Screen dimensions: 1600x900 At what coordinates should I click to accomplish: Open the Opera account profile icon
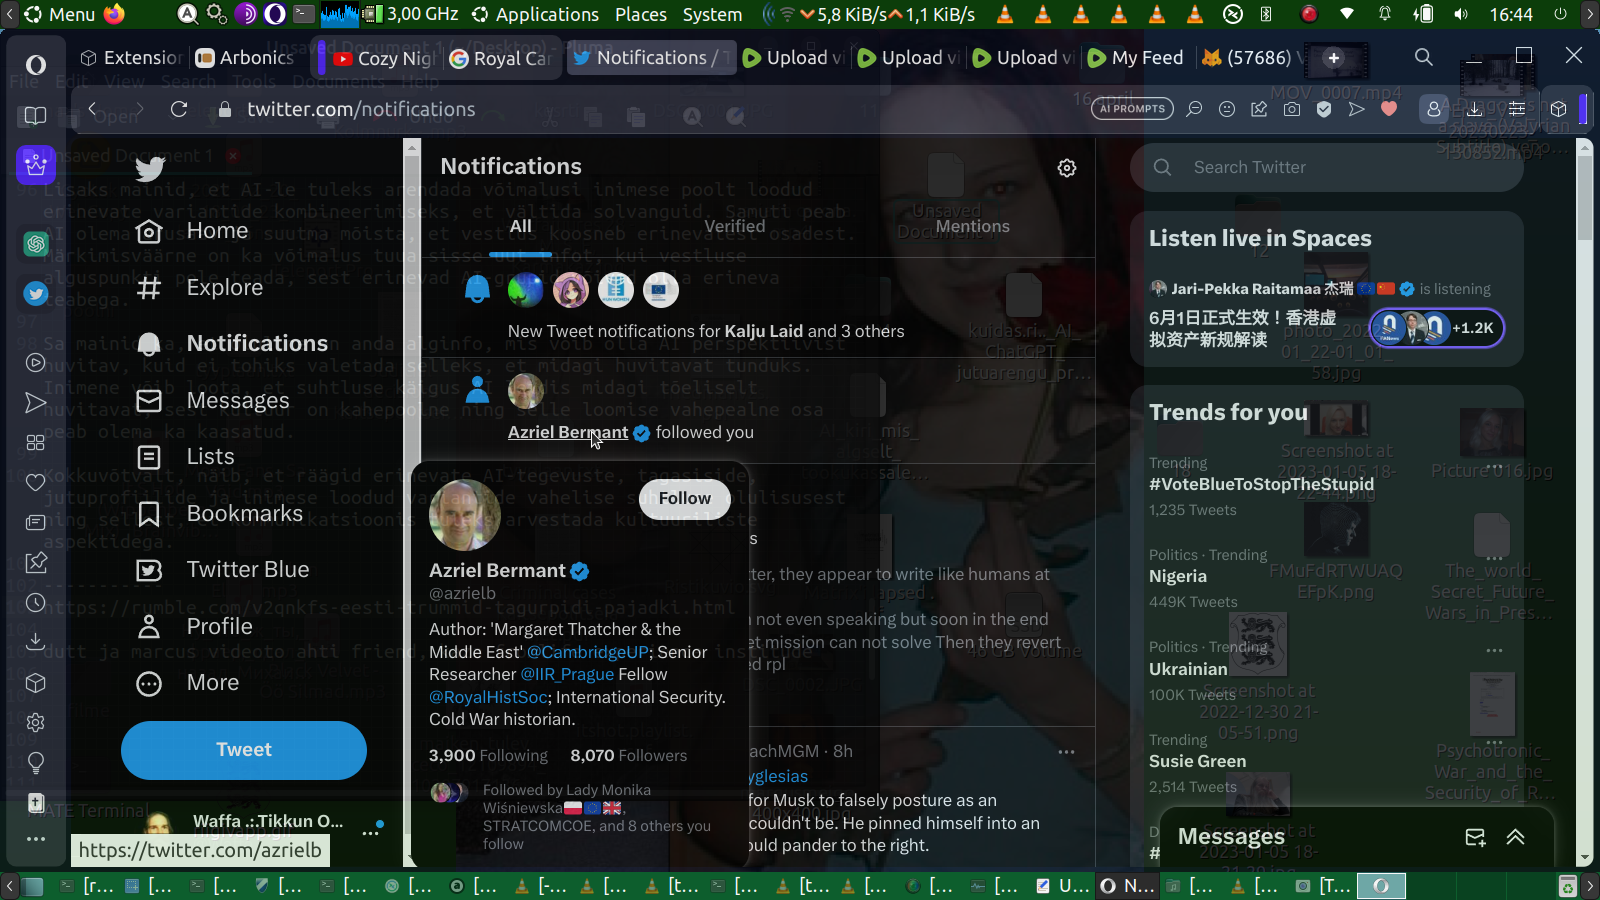click(x=1433, y=109)
